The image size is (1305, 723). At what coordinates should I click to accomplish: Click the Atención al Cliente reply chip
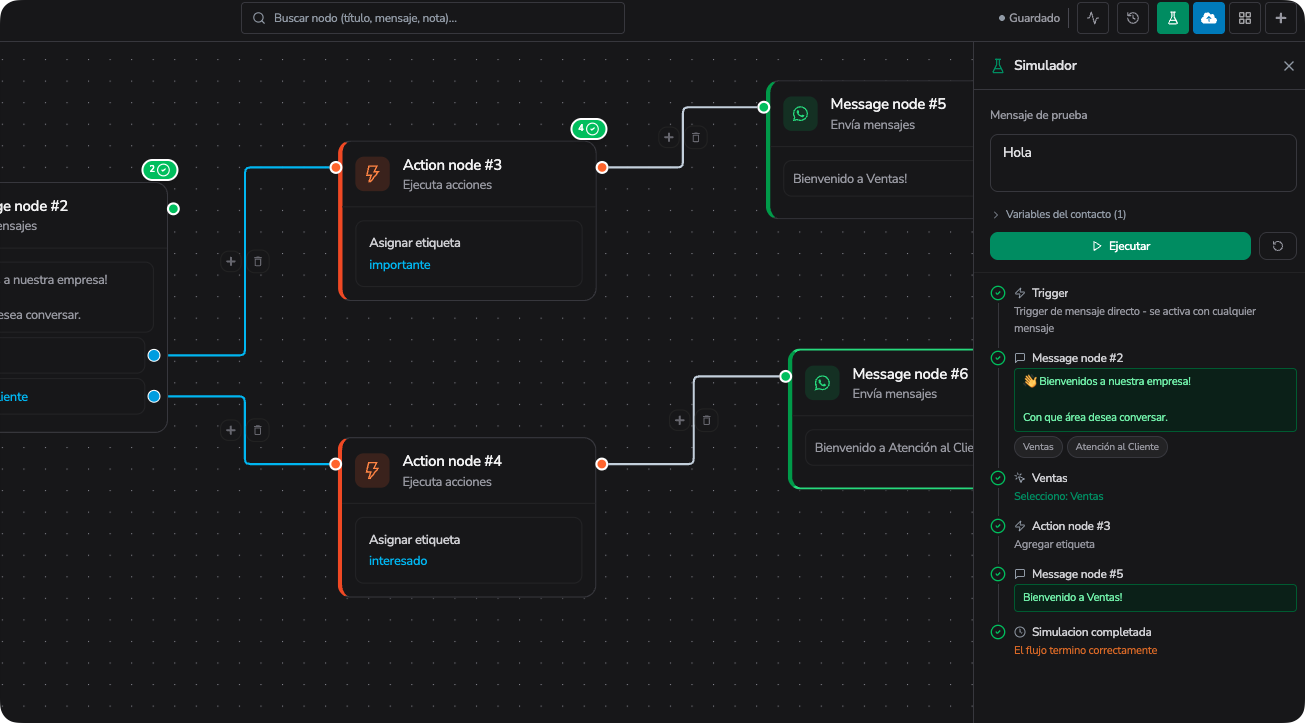(x=1117, y=447)
